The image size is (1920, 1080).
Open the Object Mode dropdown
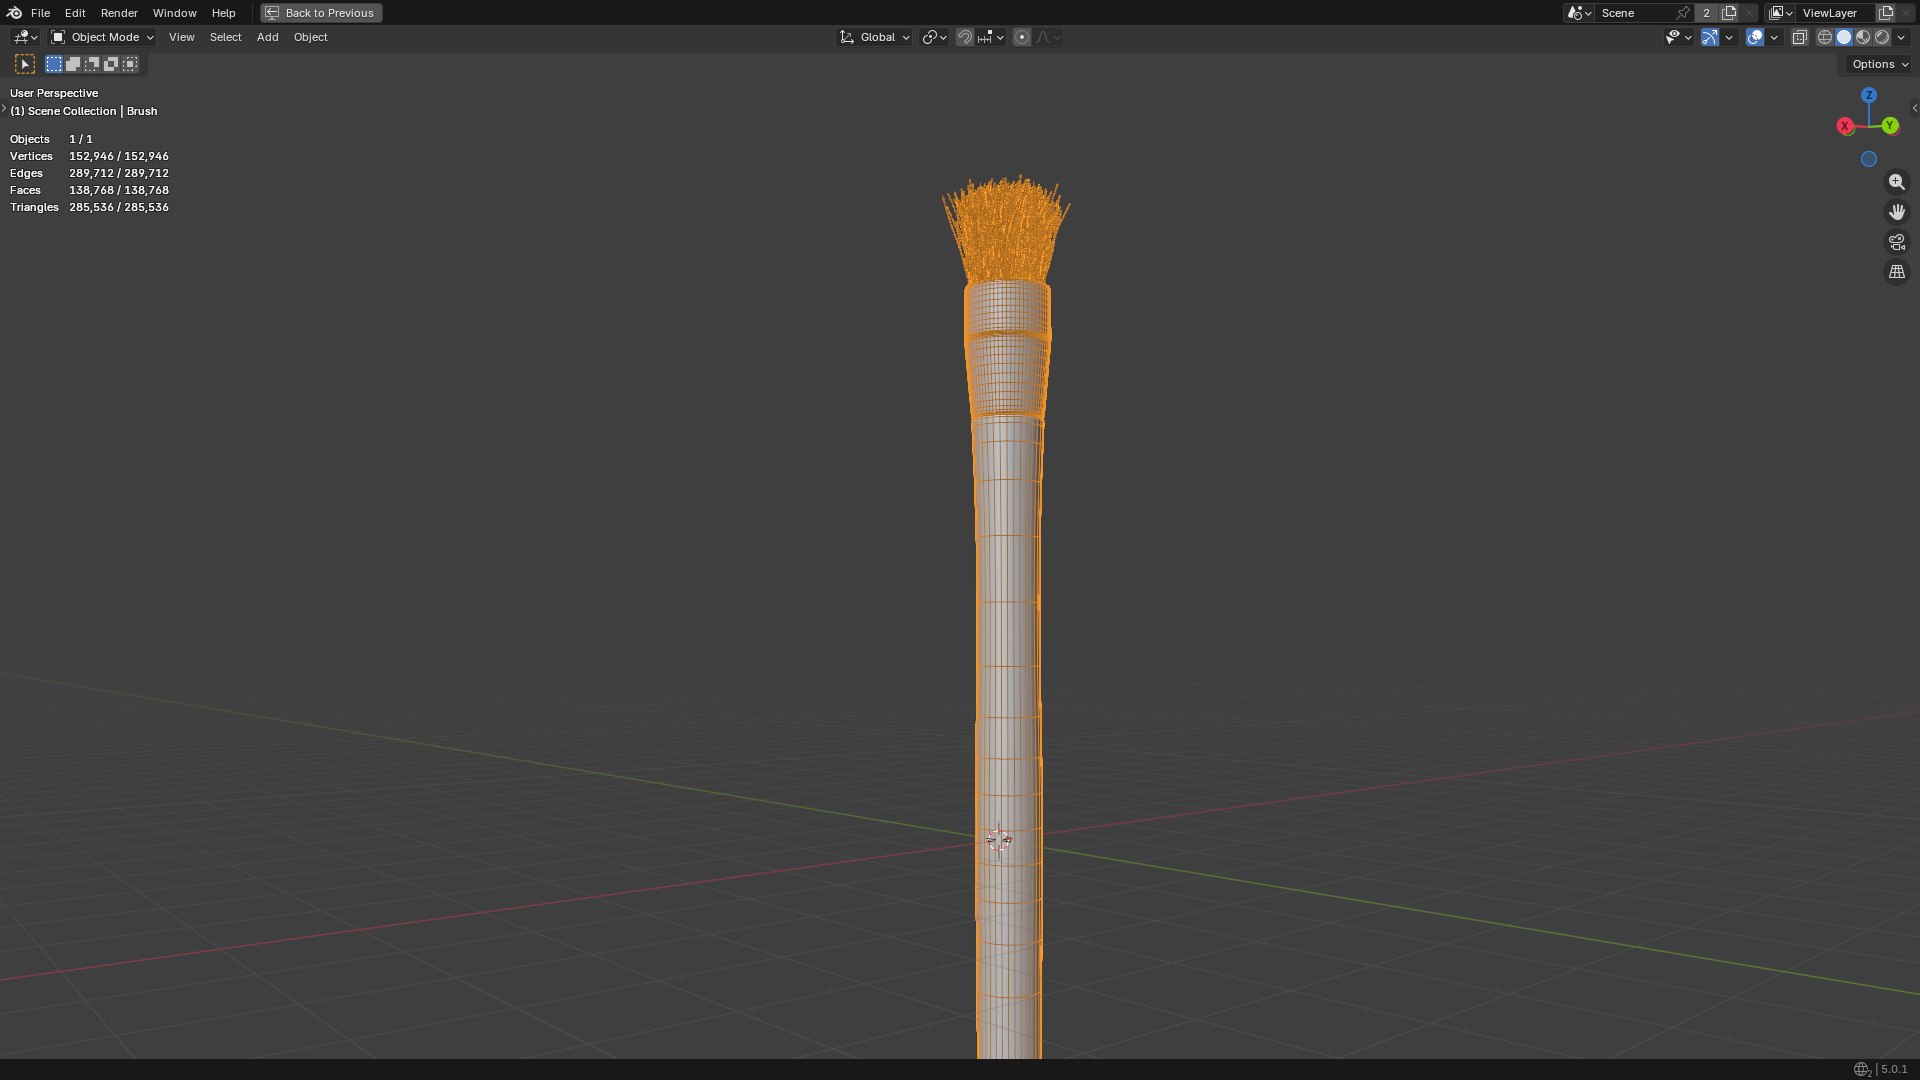coord(102,37)
